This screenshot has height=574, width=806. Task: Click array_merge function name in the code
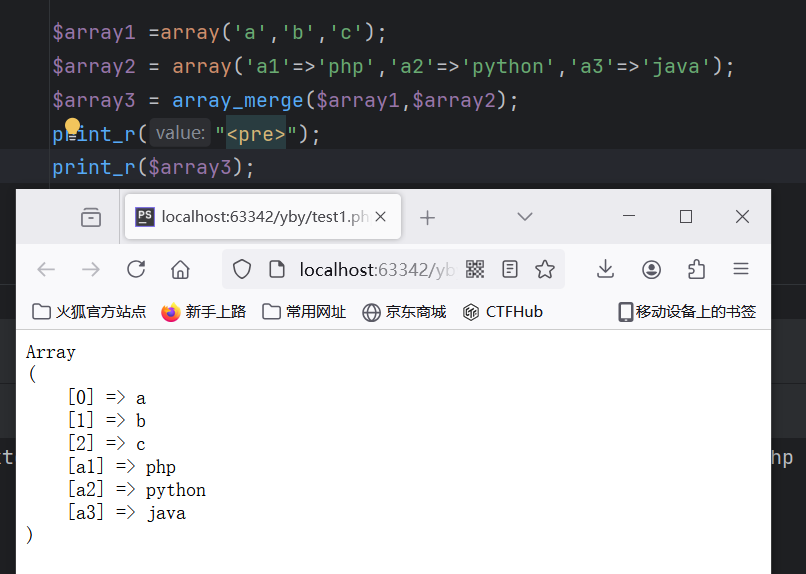pyautogui.click(x=237, y=100)
